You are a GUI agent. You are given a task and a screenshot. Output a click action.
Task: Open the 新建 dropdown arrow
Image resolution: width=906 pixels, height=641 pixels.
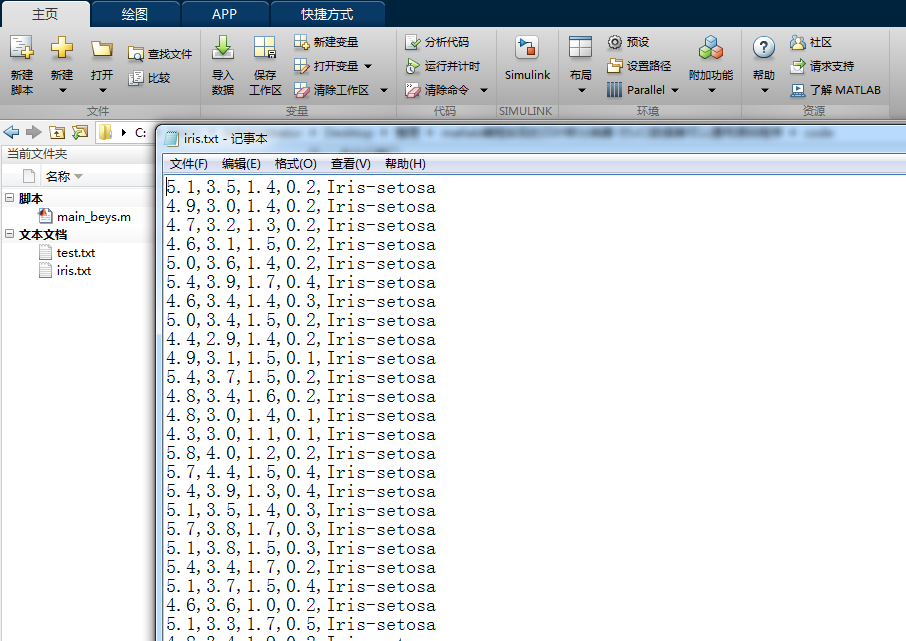tap(62, 91)
